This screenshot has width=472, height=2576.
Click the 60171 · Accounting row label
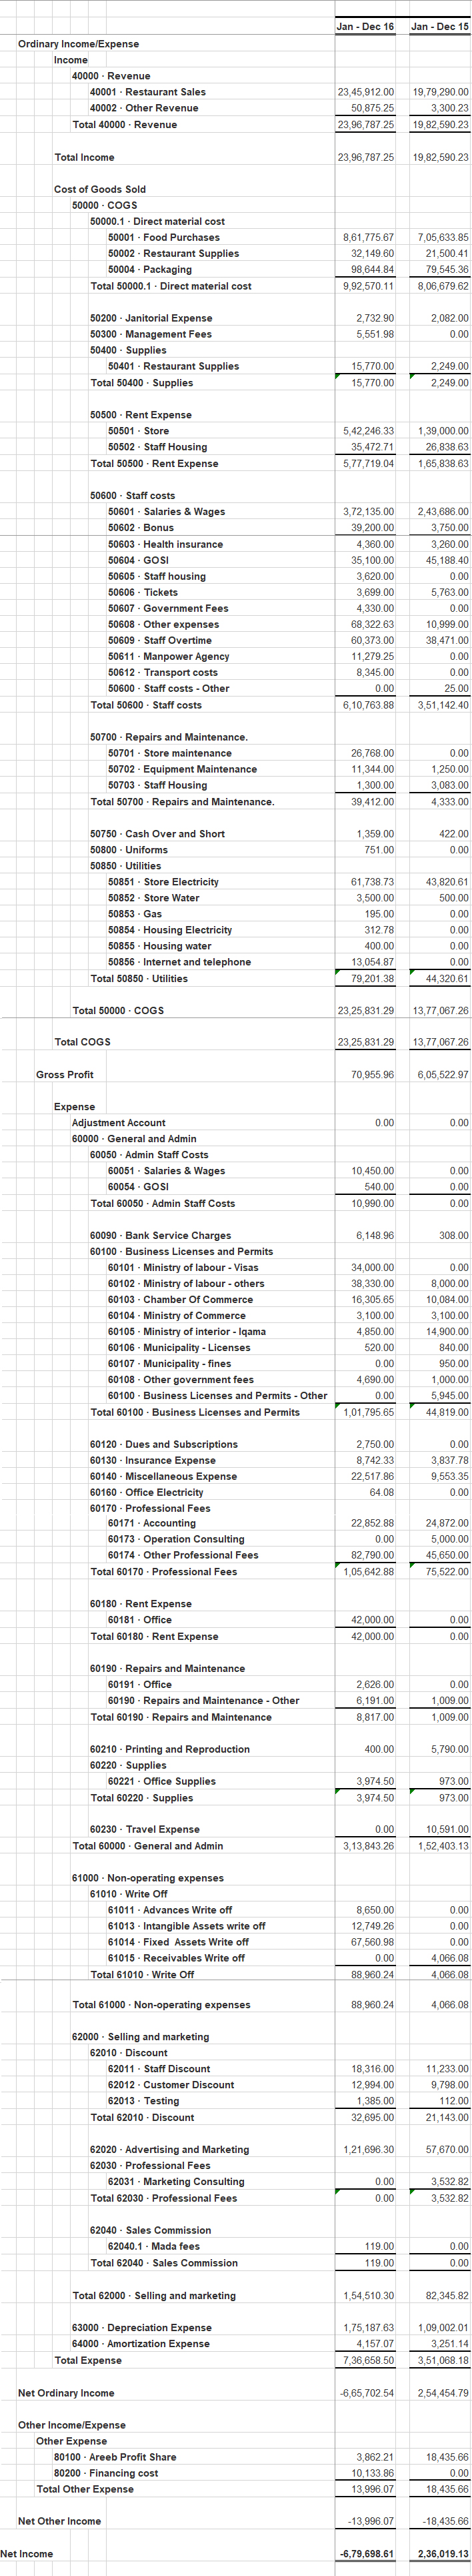click(152, 1524)
